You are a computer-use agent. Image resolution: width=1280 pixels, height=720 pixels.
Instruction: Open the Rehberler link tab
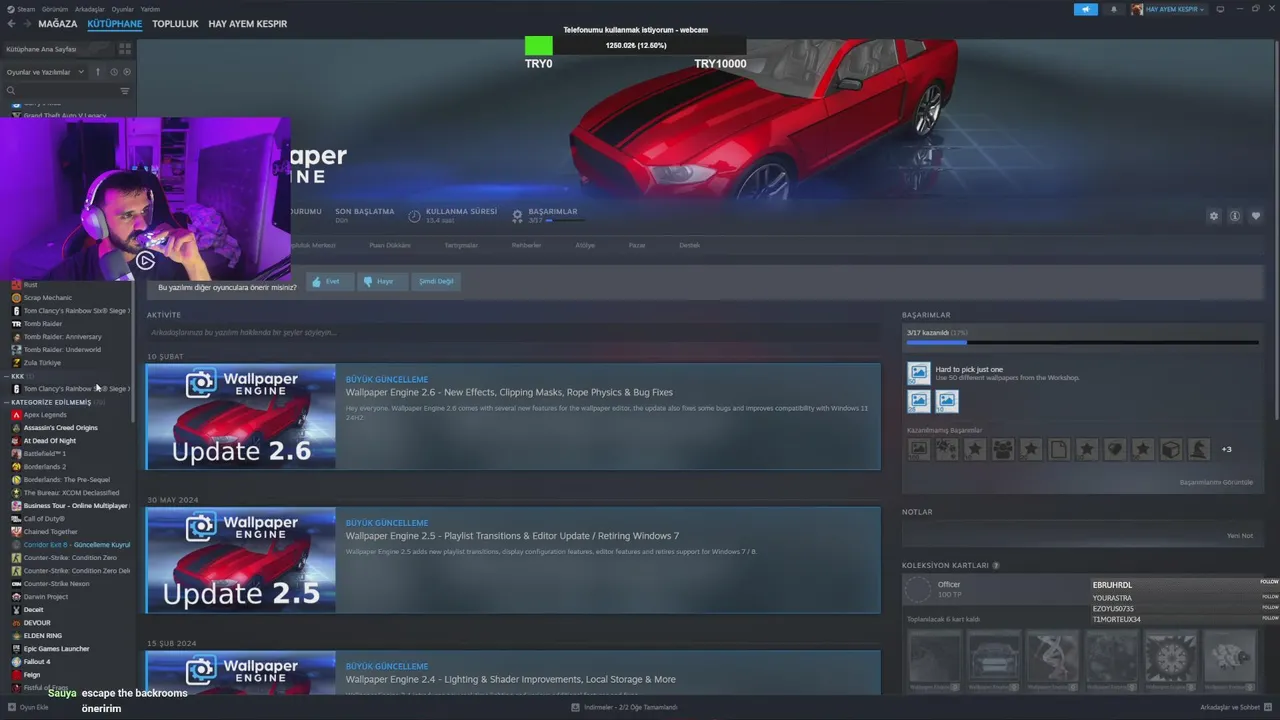526,245
